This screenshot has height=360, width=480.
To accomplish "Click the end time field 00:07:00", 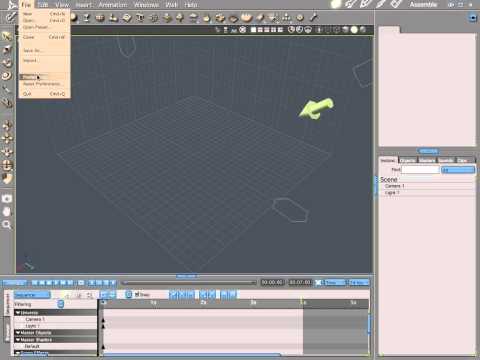I will pyautogui.click(x=300, y=282).
